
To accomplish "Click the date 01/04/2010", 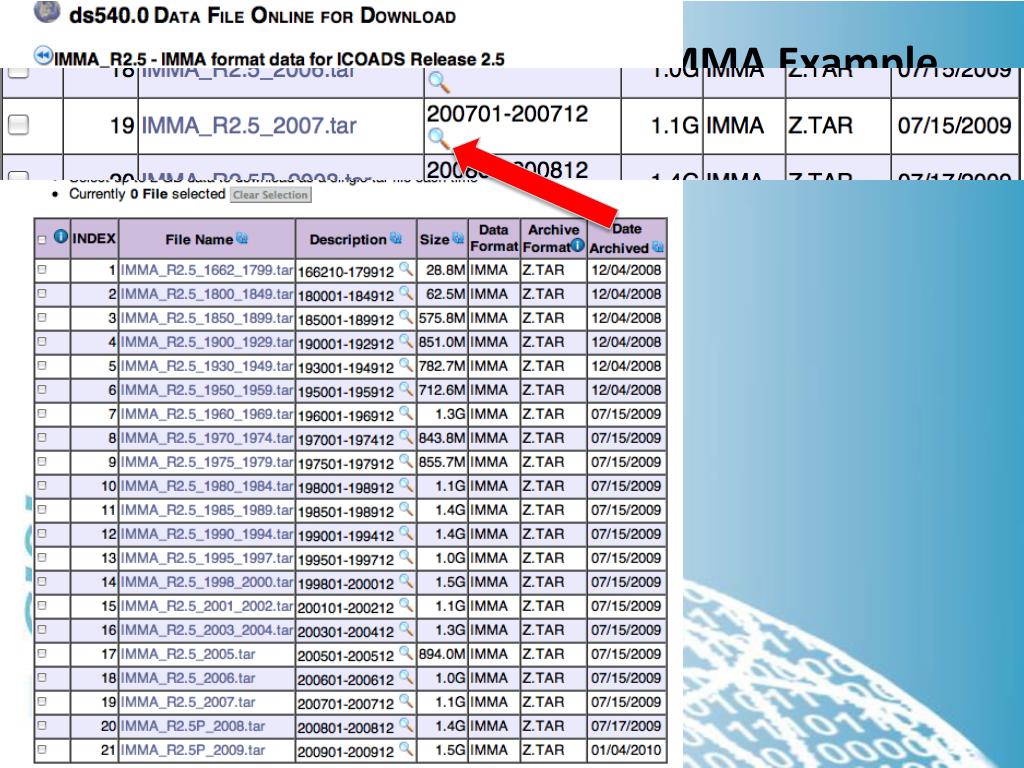I will pyautogui.click(x=626, y=750).
